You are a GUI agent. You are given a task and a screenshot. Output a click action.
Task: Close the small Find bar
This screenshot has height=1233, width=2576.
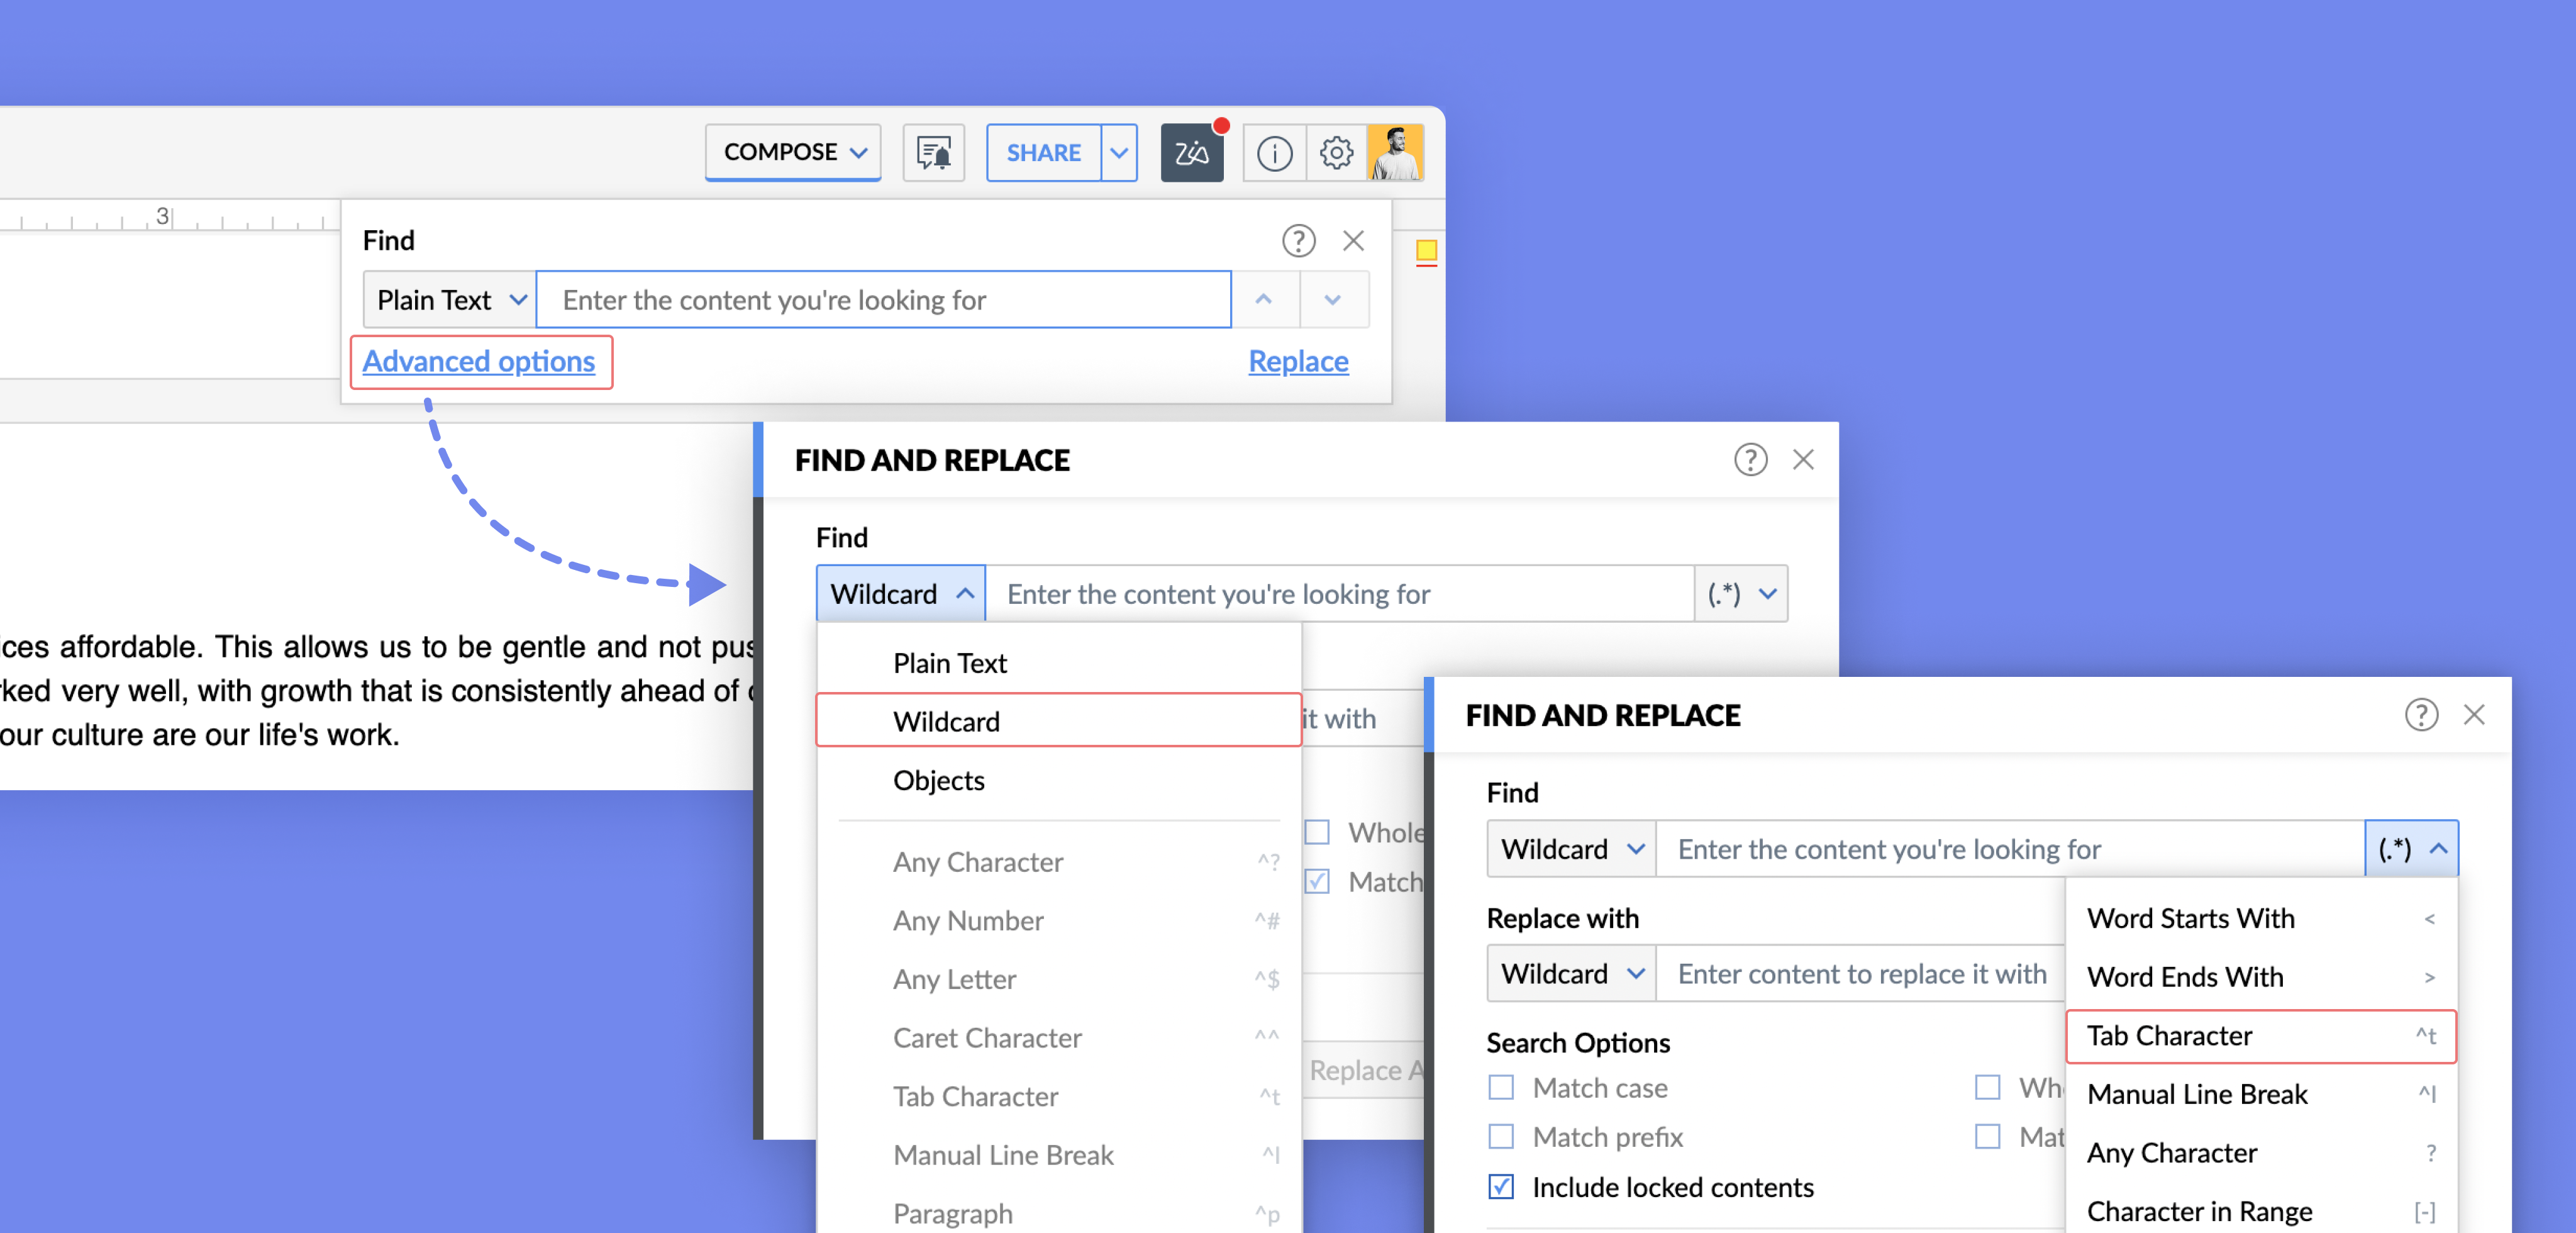1353,241
